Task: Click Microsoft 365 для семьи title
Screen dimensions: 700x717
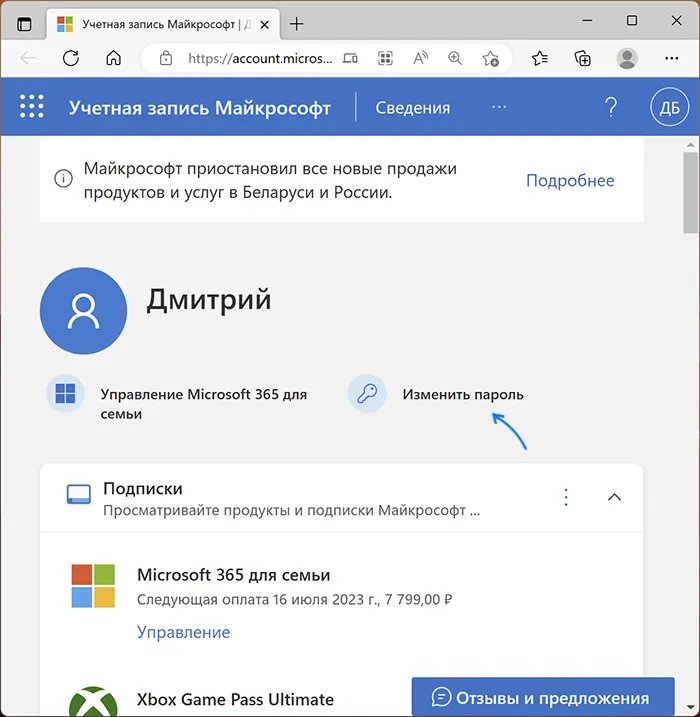Action: coord(233,575)
